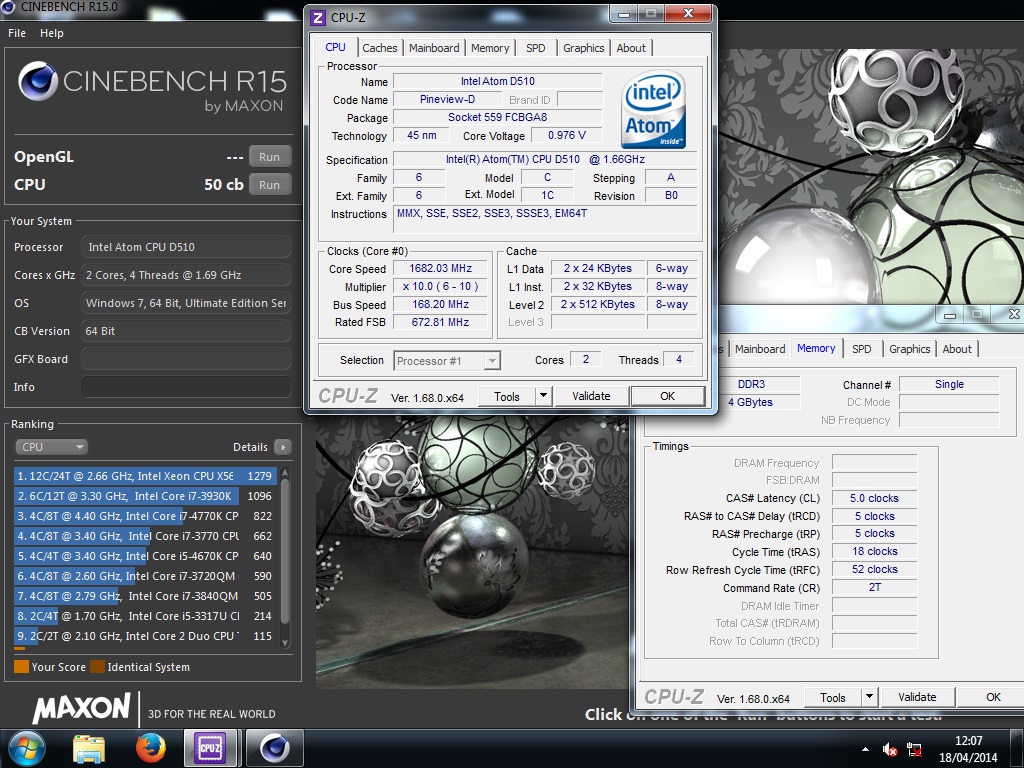The height and width of the screenshot is (768, 1024).
Task: Select ranking entry i7-3840QM 505
Action: [x=145, y=596]
